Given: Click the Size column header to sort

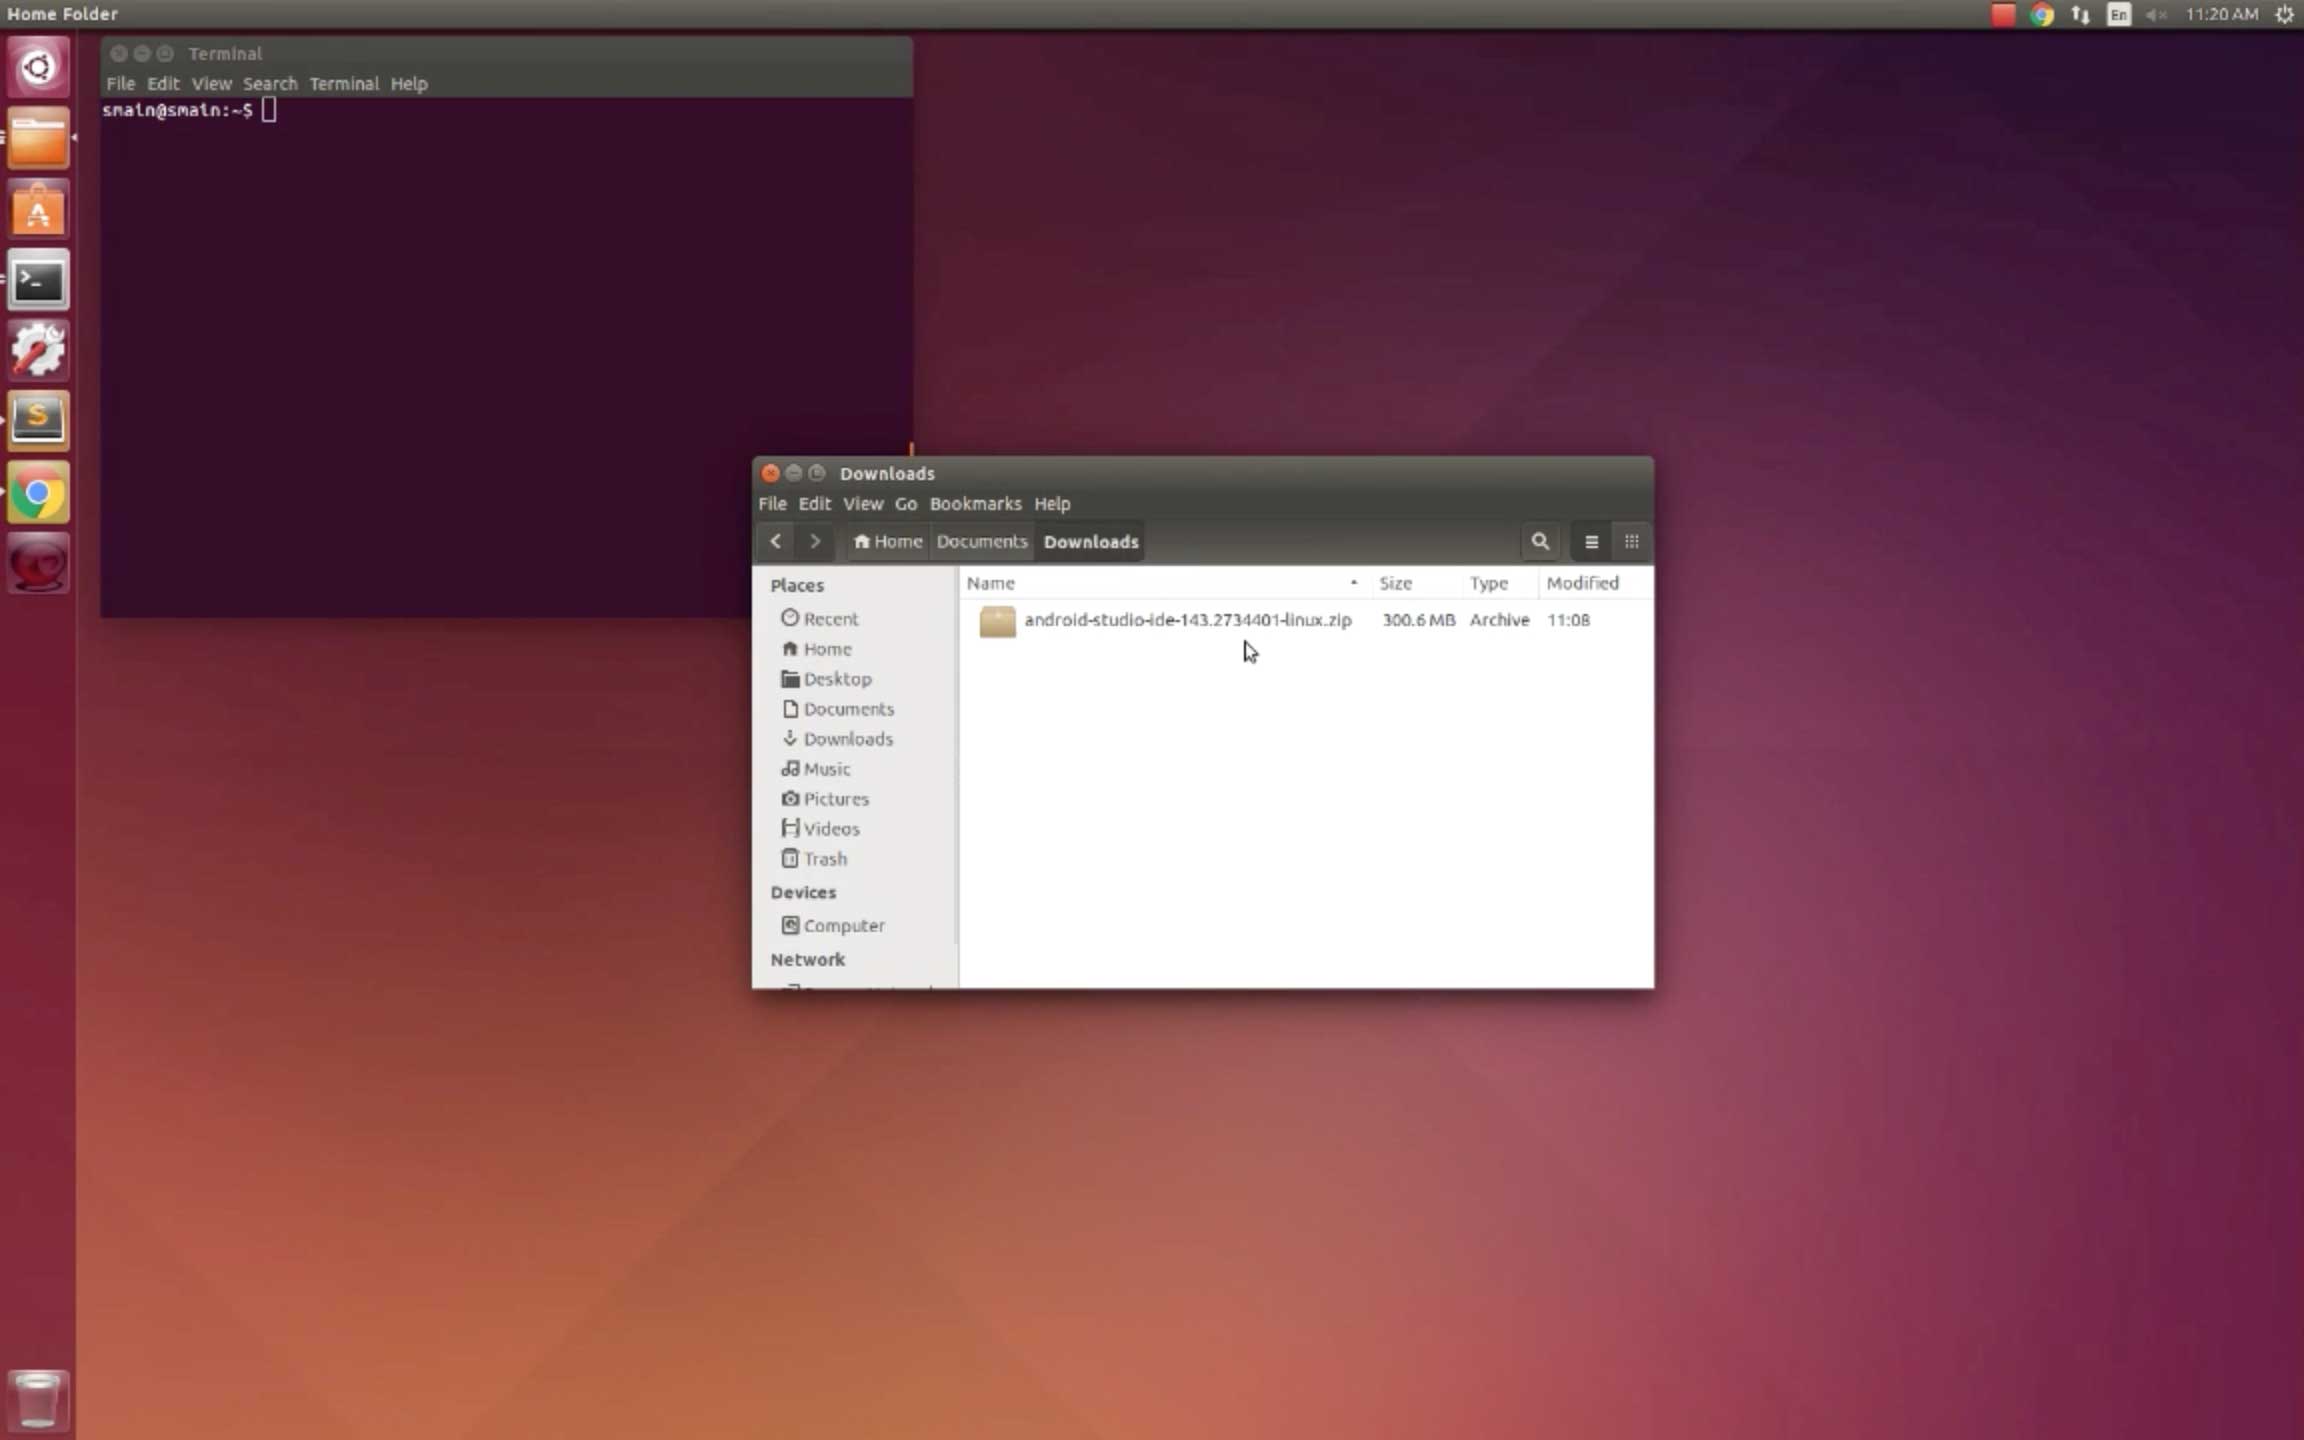Looking at the screenshot, I should [x=1395, y=582].
